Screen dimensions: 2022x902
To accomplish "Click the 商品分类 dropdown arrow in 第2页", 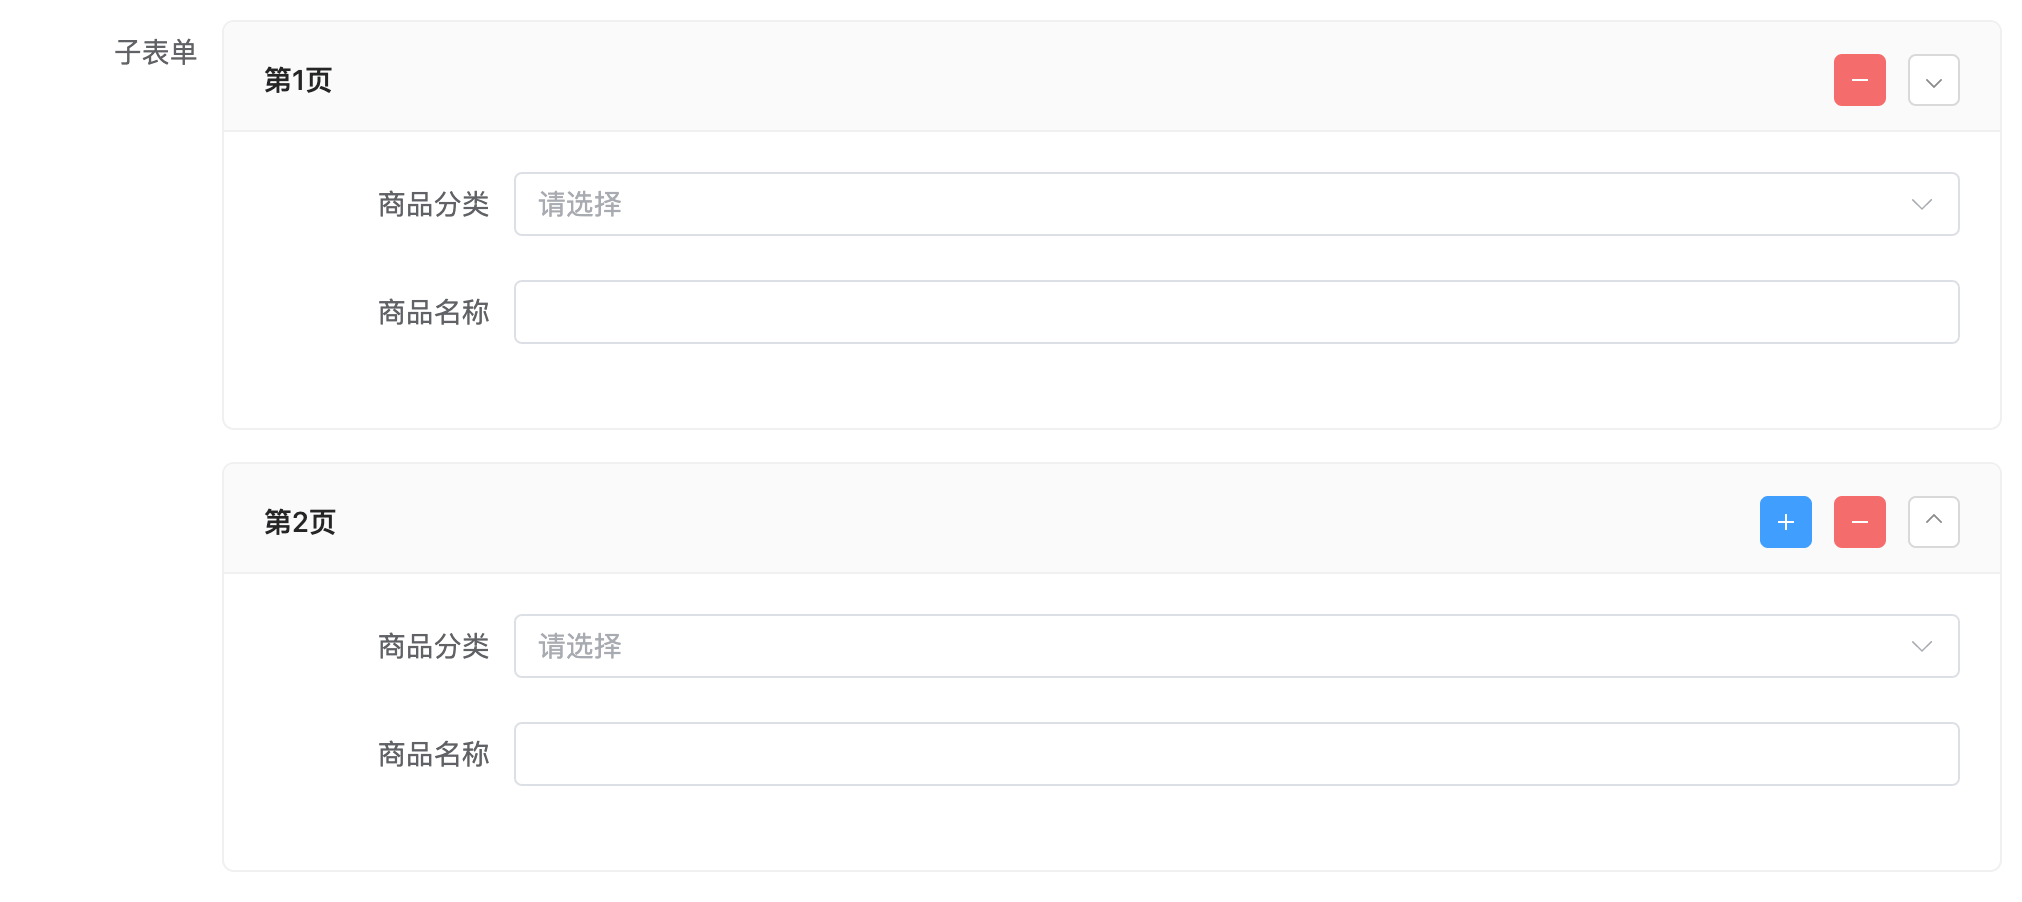I will [1921, 646].
